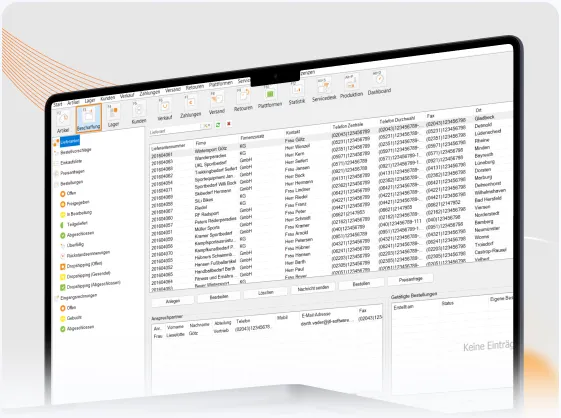Click the Anlegen button
This screenshot has height=418, width=561.
pos(173,301)
